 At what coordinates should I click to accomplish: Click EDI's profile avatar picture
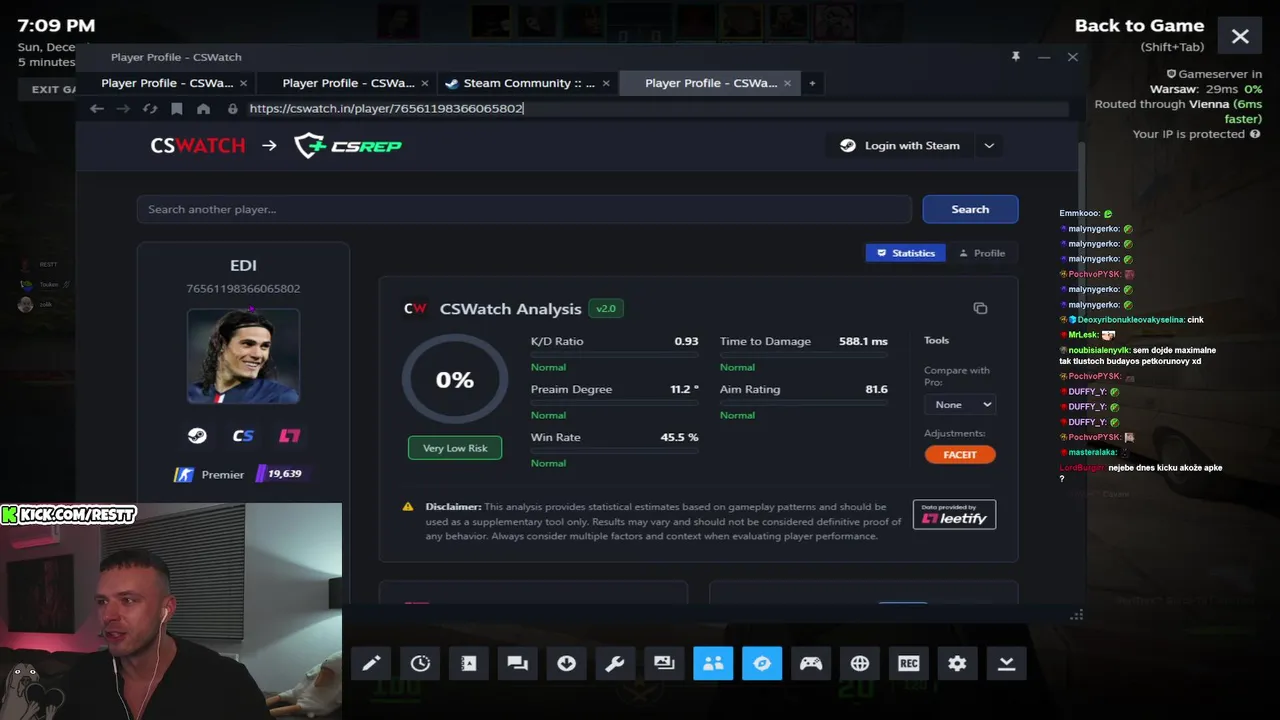click(243, 356)
